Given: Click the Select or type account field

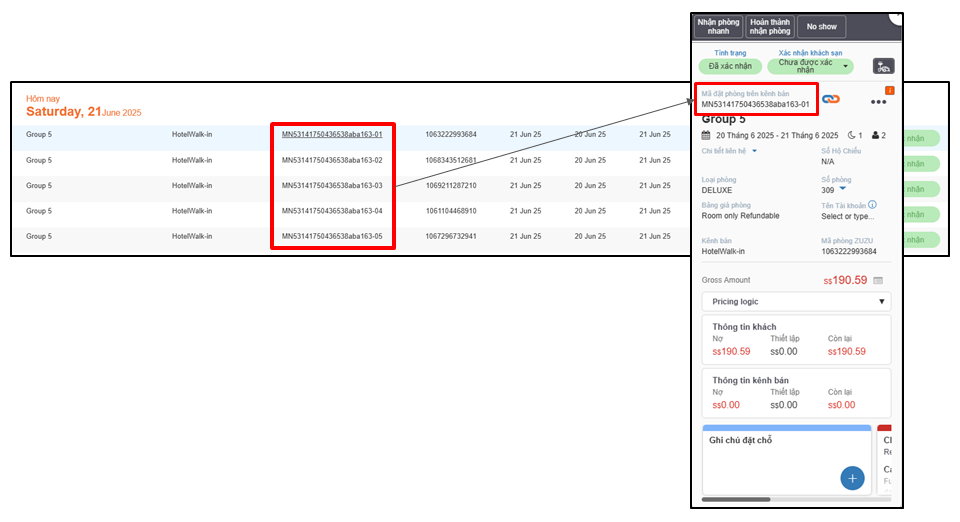Looking at the screenshot, I should (x=847, y=216).
